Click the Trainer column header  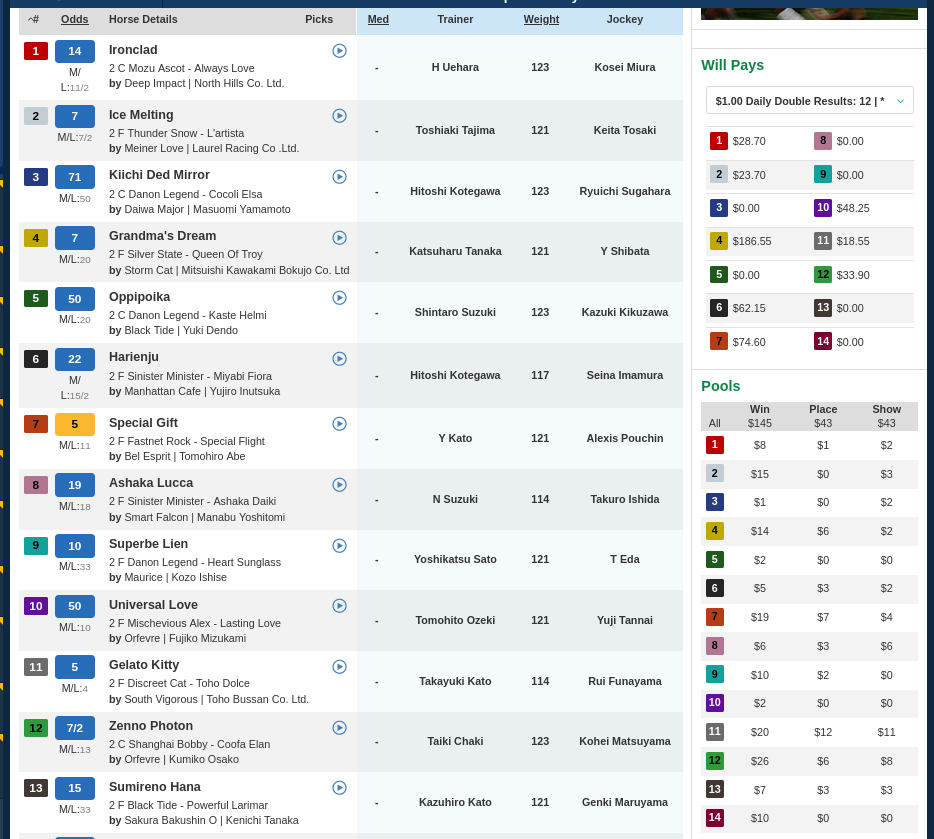tap(455, 19)
